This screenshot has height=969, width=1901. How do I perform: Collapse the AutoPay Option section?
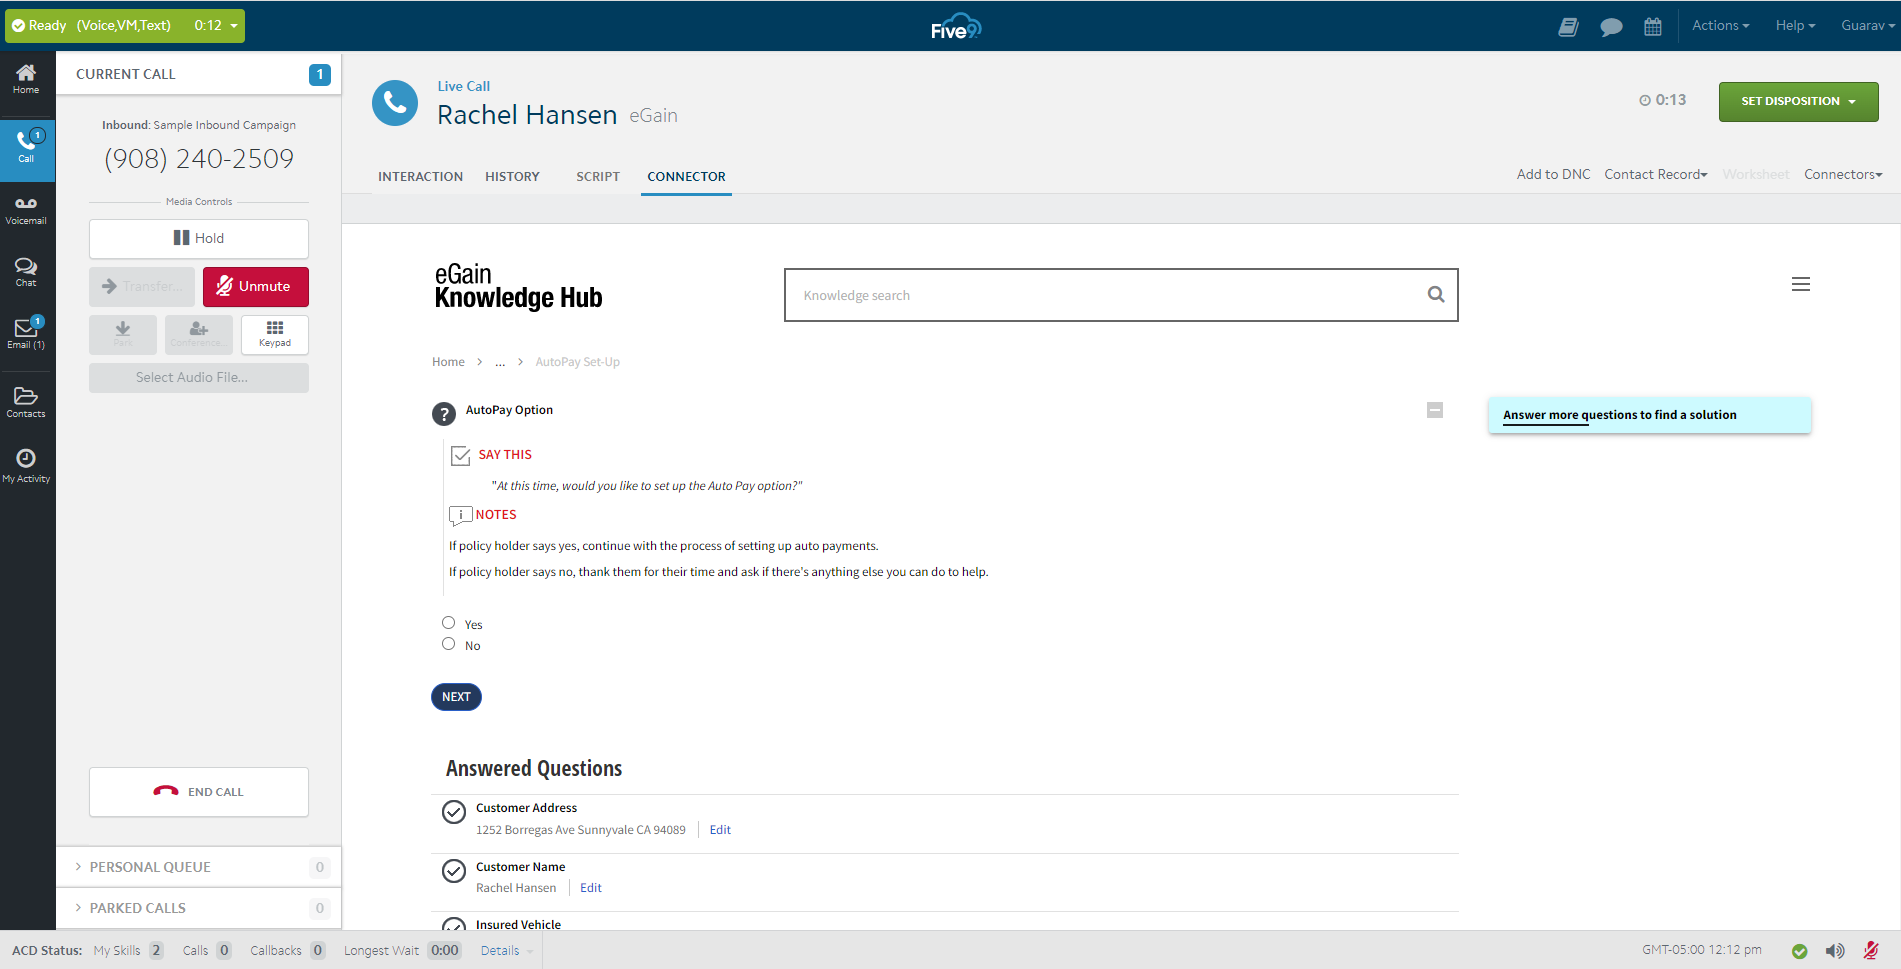coord(1434,410)
